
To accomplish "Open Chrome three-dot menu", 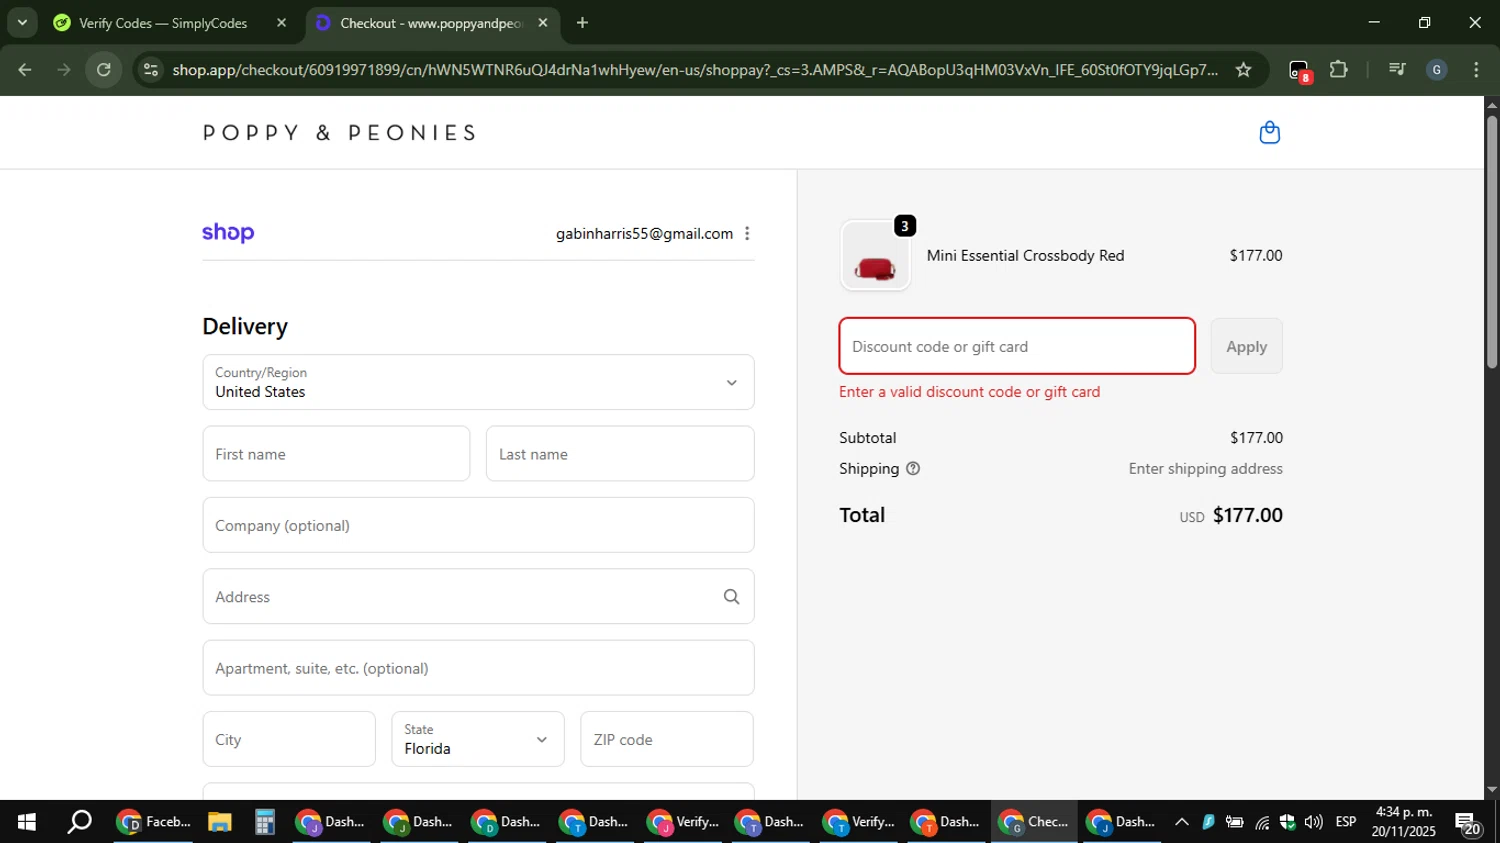I will [1476, 70].
